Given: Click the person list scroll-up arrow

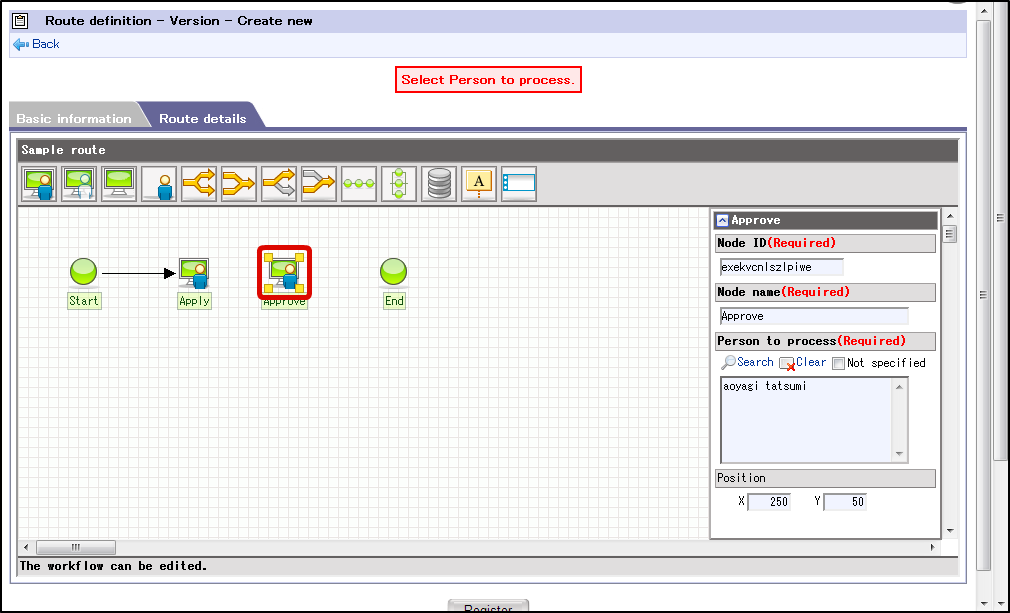Looking at the screenshot, I should coord(899,386).
